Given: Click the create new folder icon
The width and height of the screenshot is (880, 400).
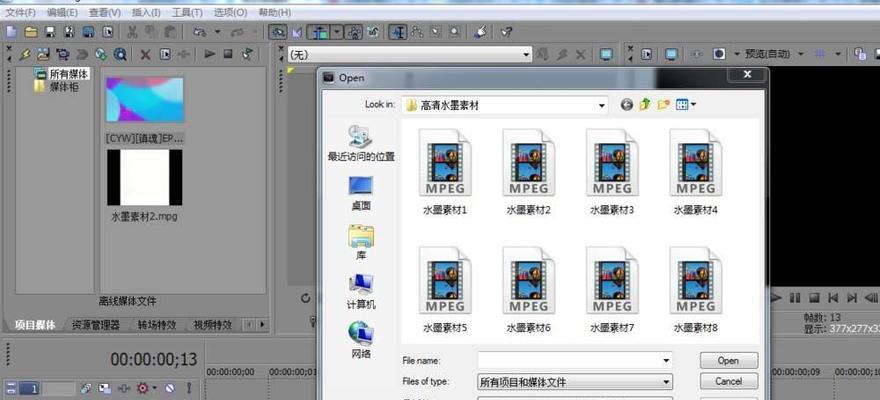Looking at the screenshot, I should pyautogui.click(x=664, y=104).
